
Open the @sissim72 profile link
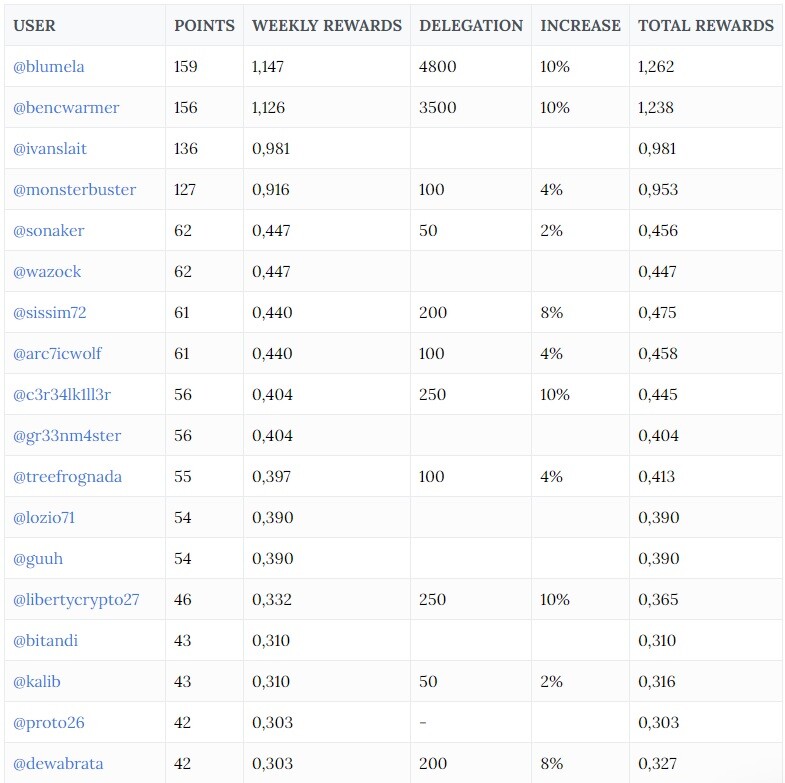click(50, 313)
